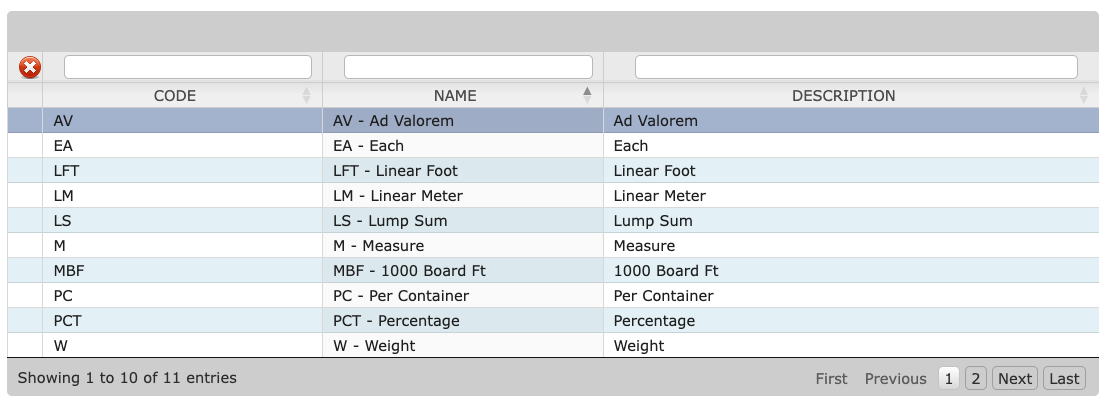Toggle the NAME column sort arrow
The width and height of the screenshot is (1109, 402).
click(x=587, y=96)
